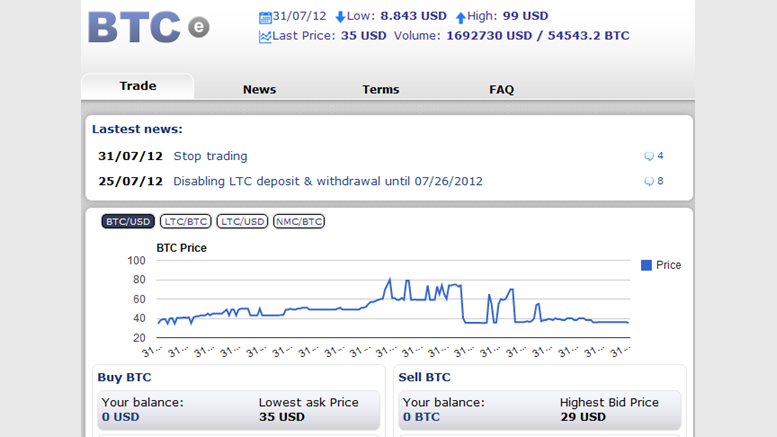Select the LTC/USD pair button
The width and height of the screenshot is (777, 437).
242,221
